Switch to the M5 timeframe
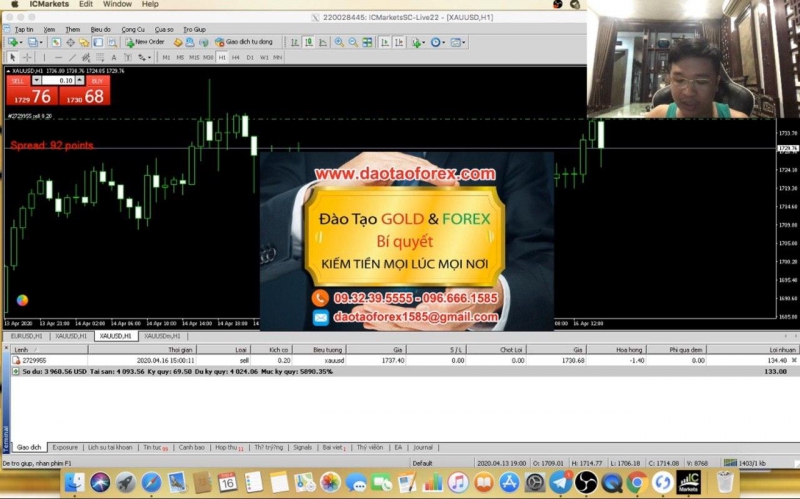 [180, 58]
